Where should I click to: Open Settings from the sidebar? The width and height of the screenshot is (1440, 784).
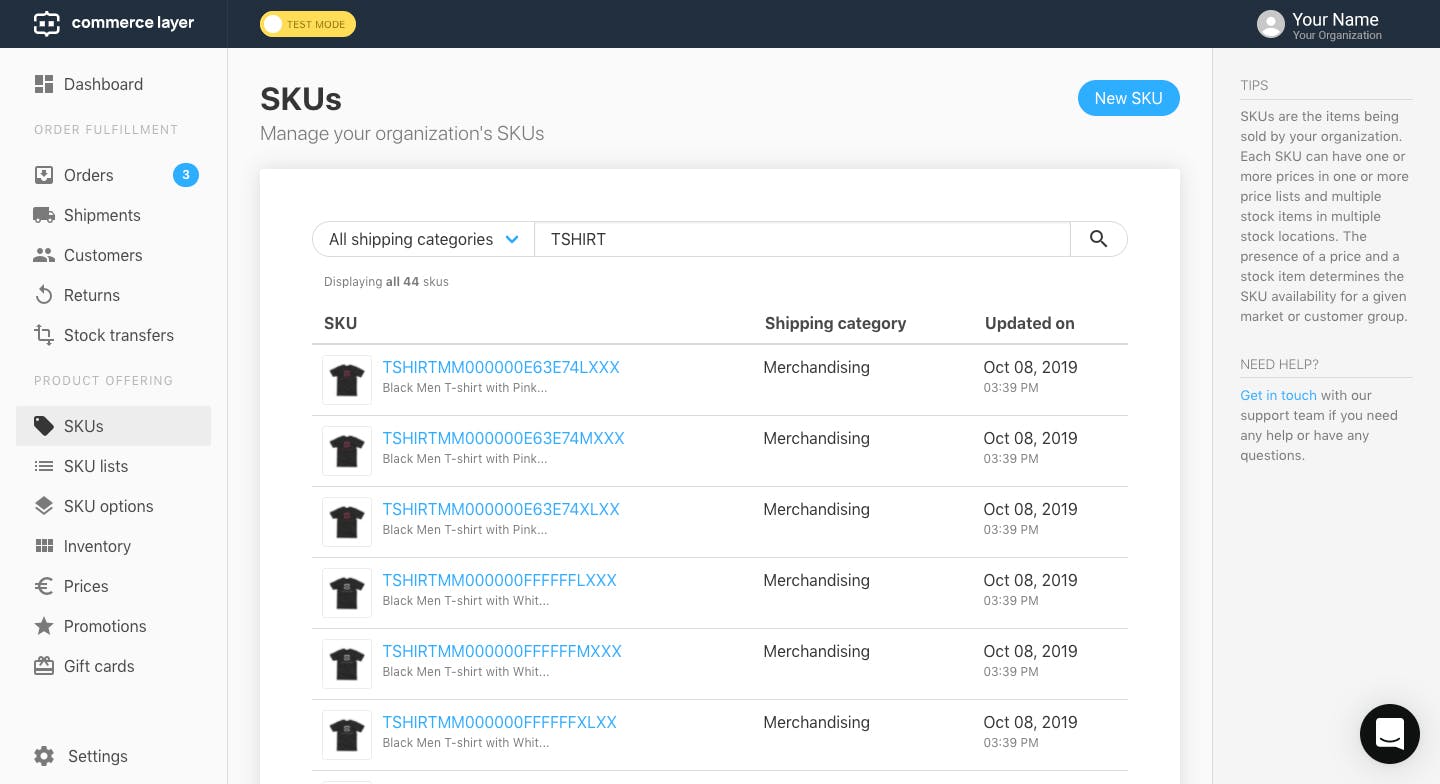coord(97,756)
